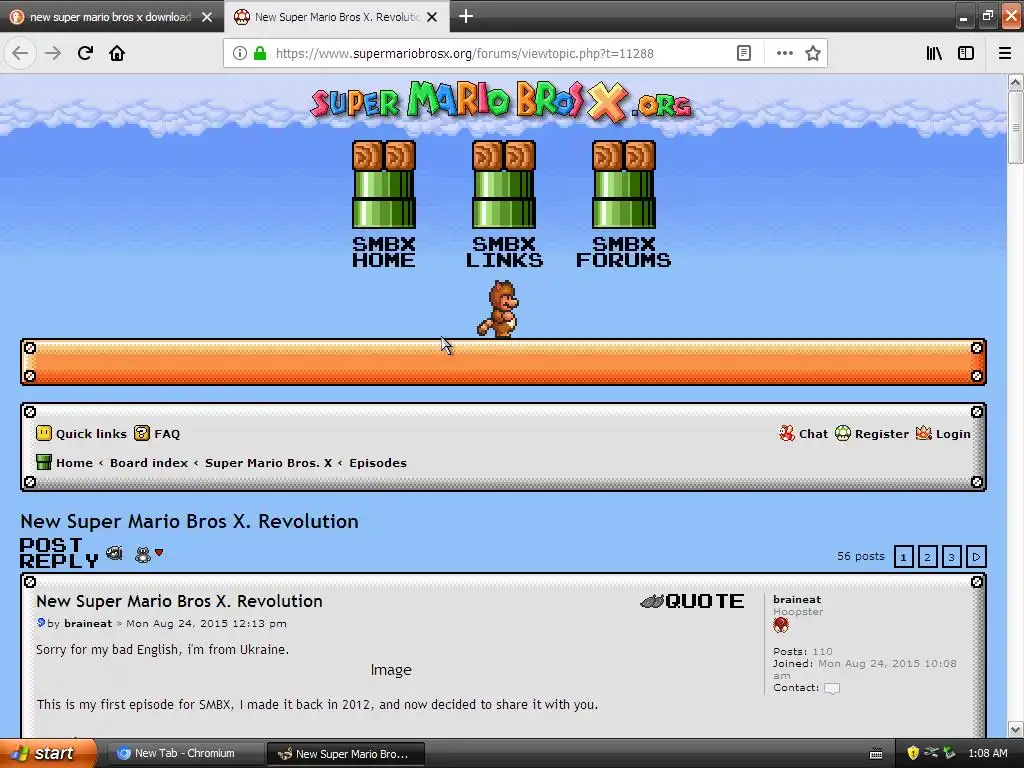The image size is (1024, 768).
Task: Quote braineat's first post
Action: pos(692,601)
